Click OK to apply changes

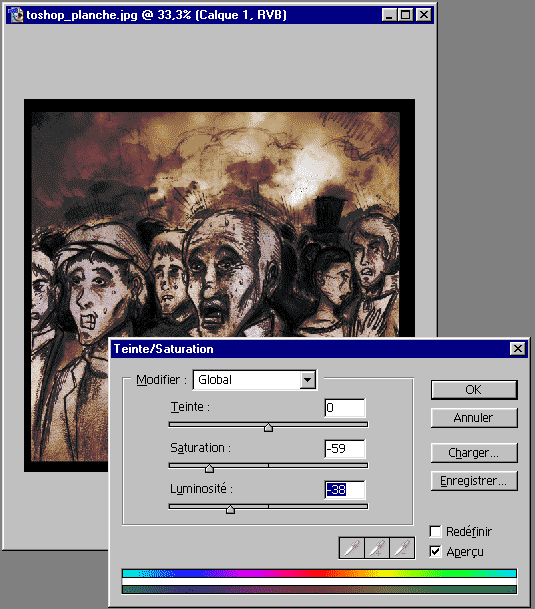[x=474, y=390]
